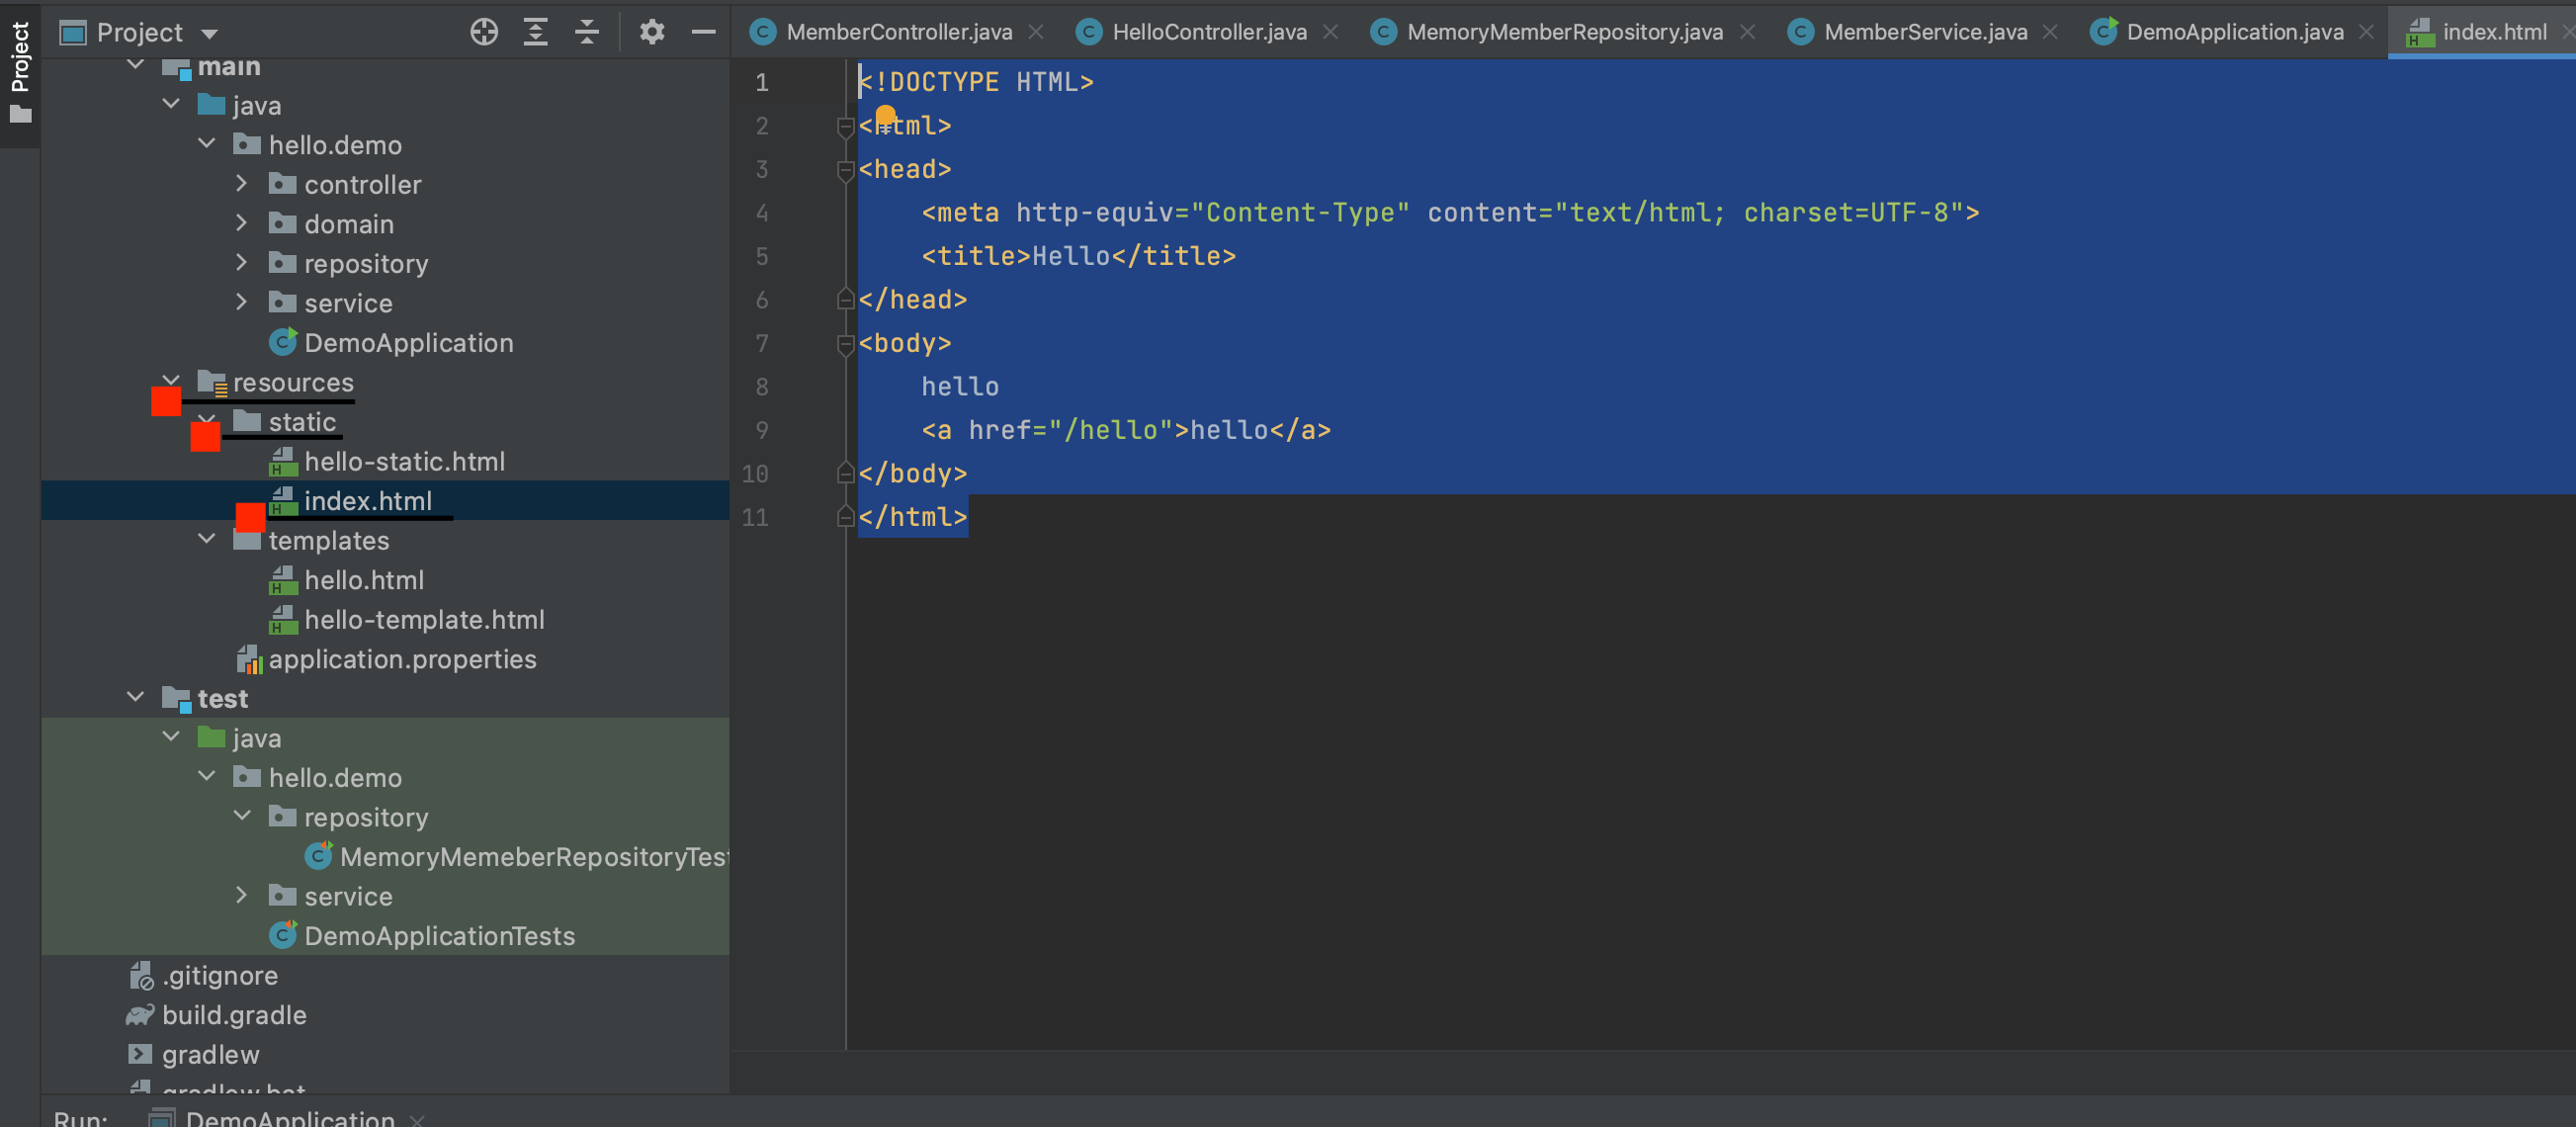The image size is (2576, 1127).
Task: Close the MemberController.java tab
Action: 1036,32
